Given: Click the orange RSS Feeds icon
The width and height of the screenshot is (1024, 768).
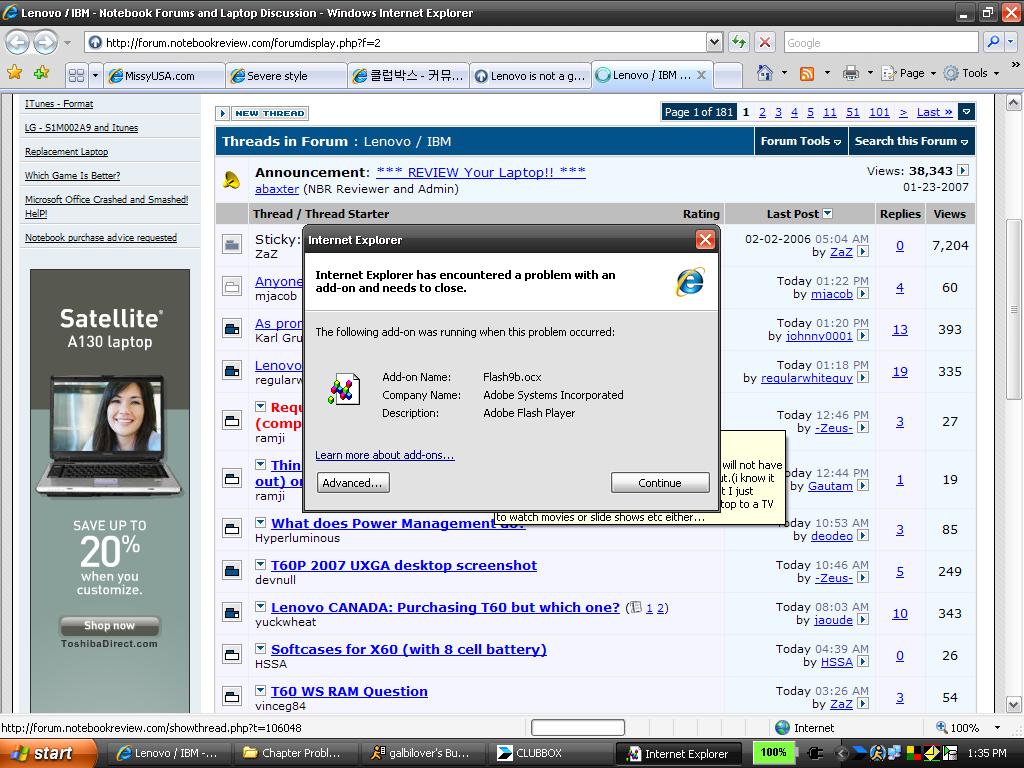Looking at the screenshot, I should [x=807, y=74].
